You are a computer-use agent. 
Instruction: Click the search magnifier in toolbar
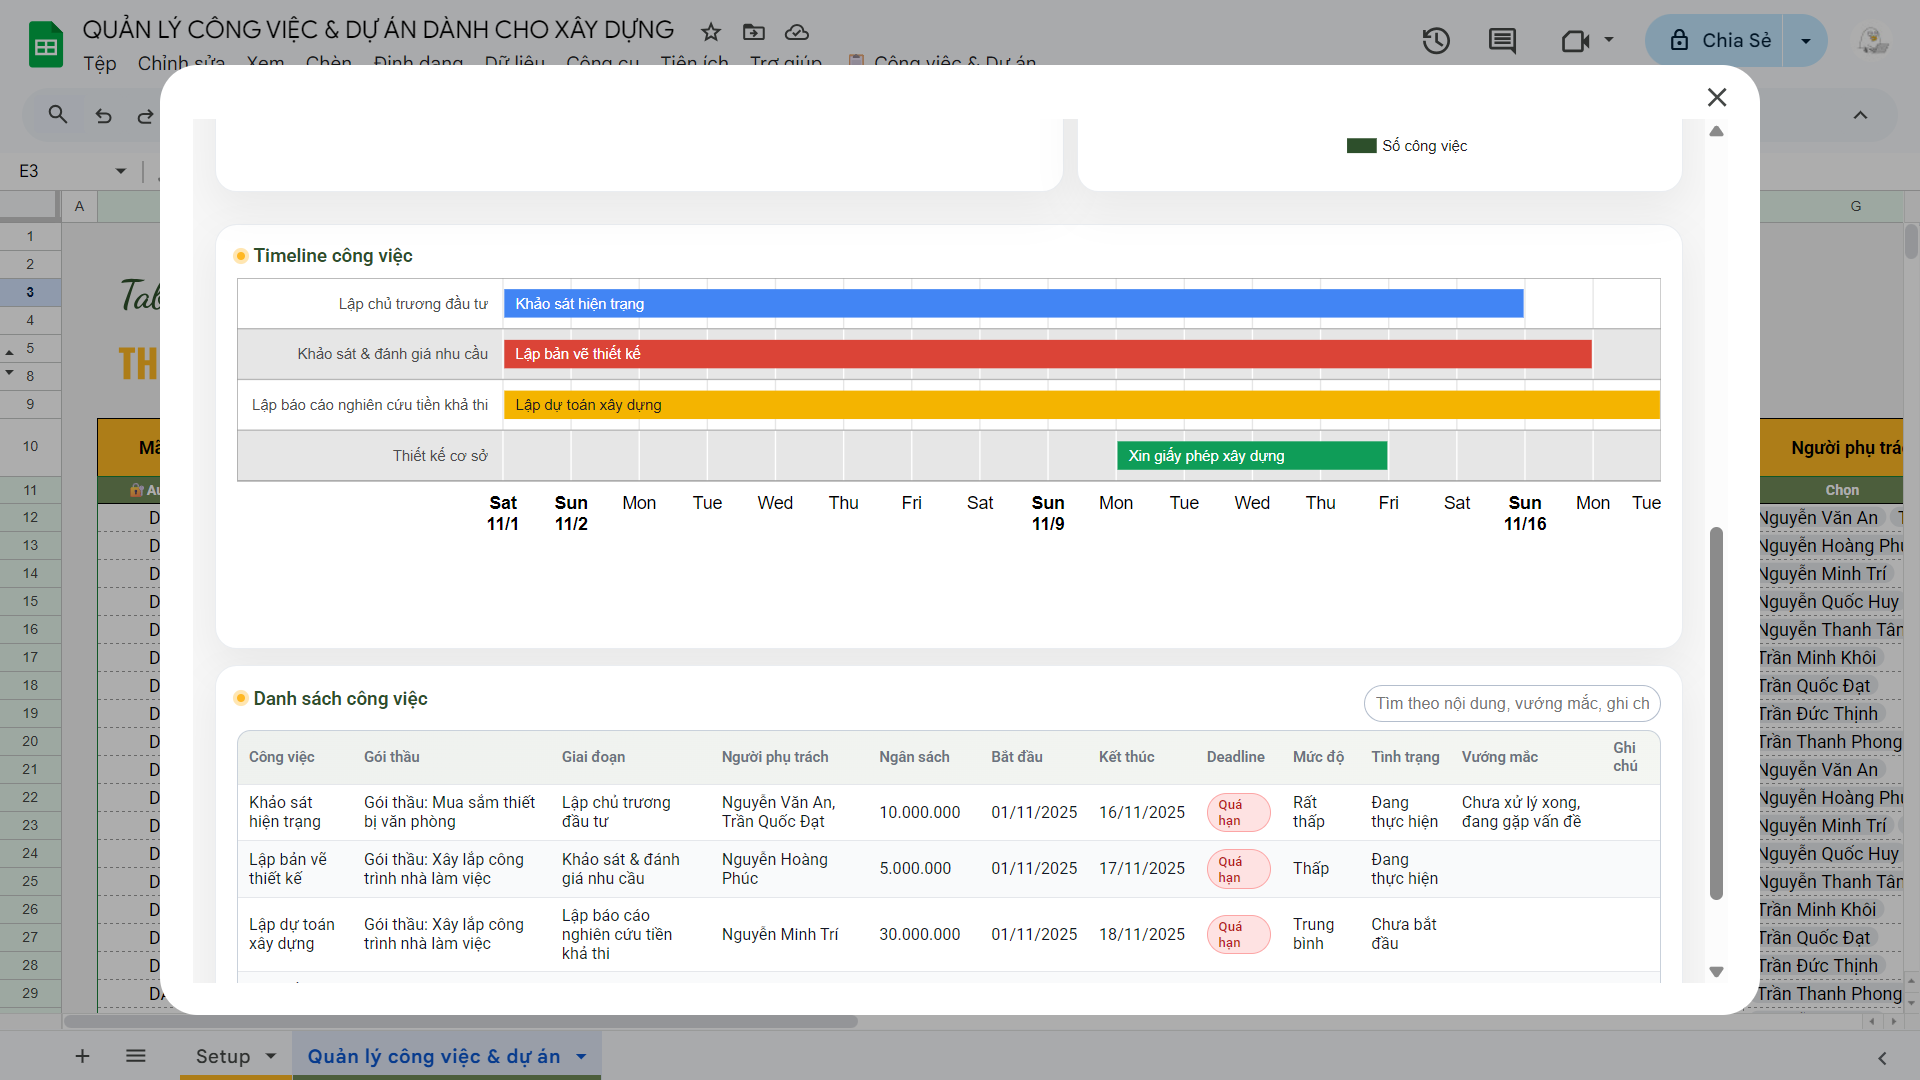(58, 115)
